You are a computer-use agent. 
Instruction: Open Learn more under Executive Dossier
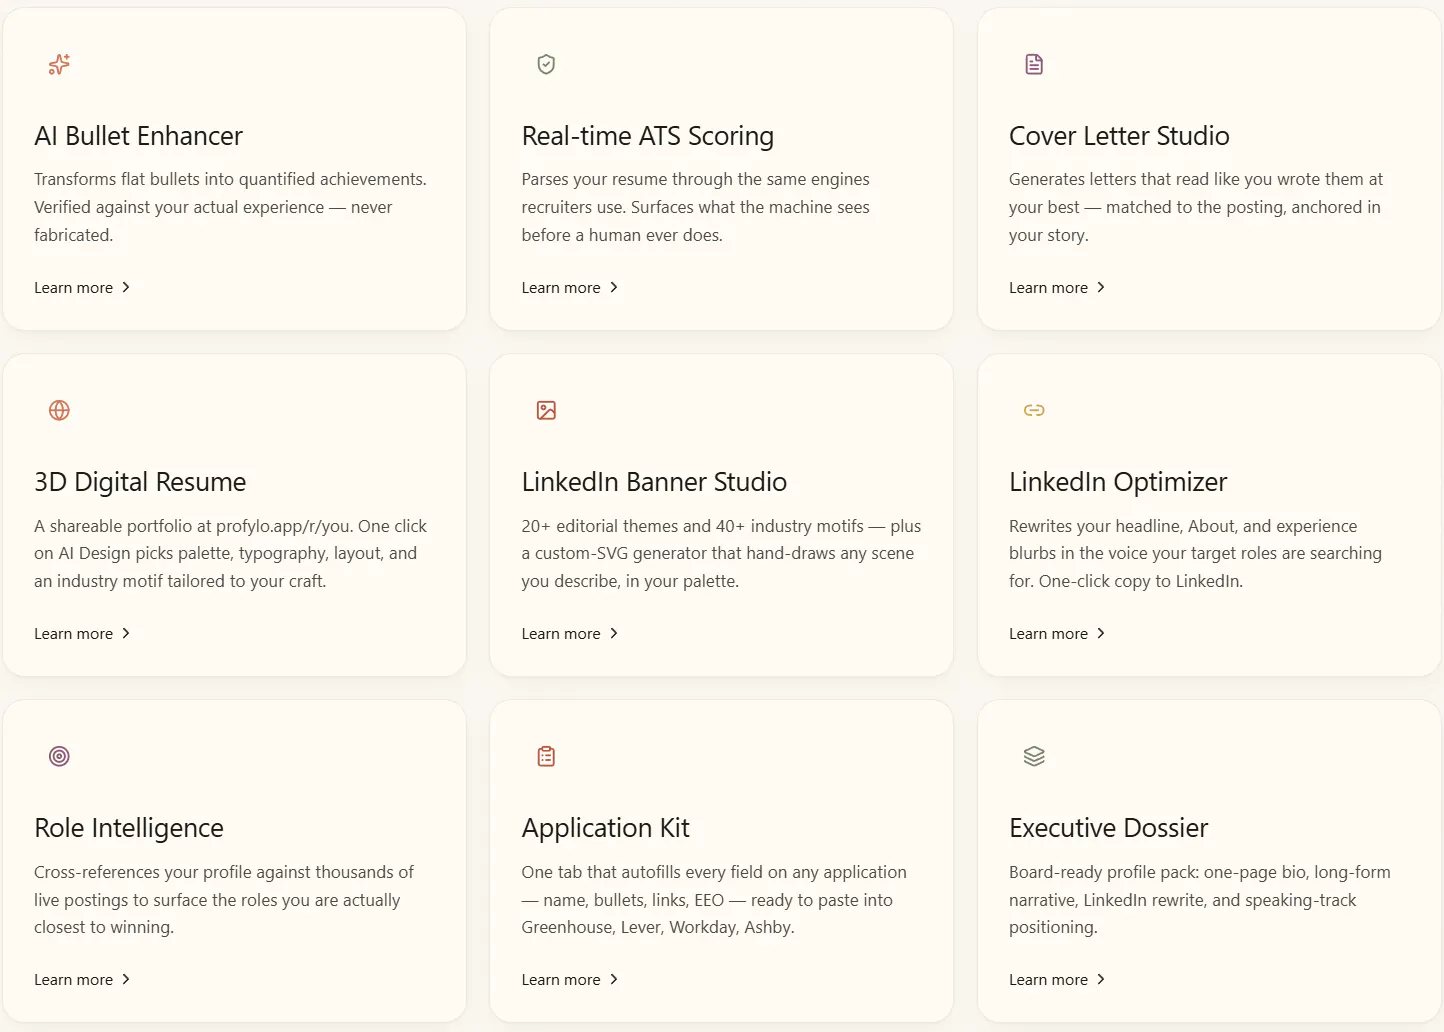click(x=1057, y=980)
